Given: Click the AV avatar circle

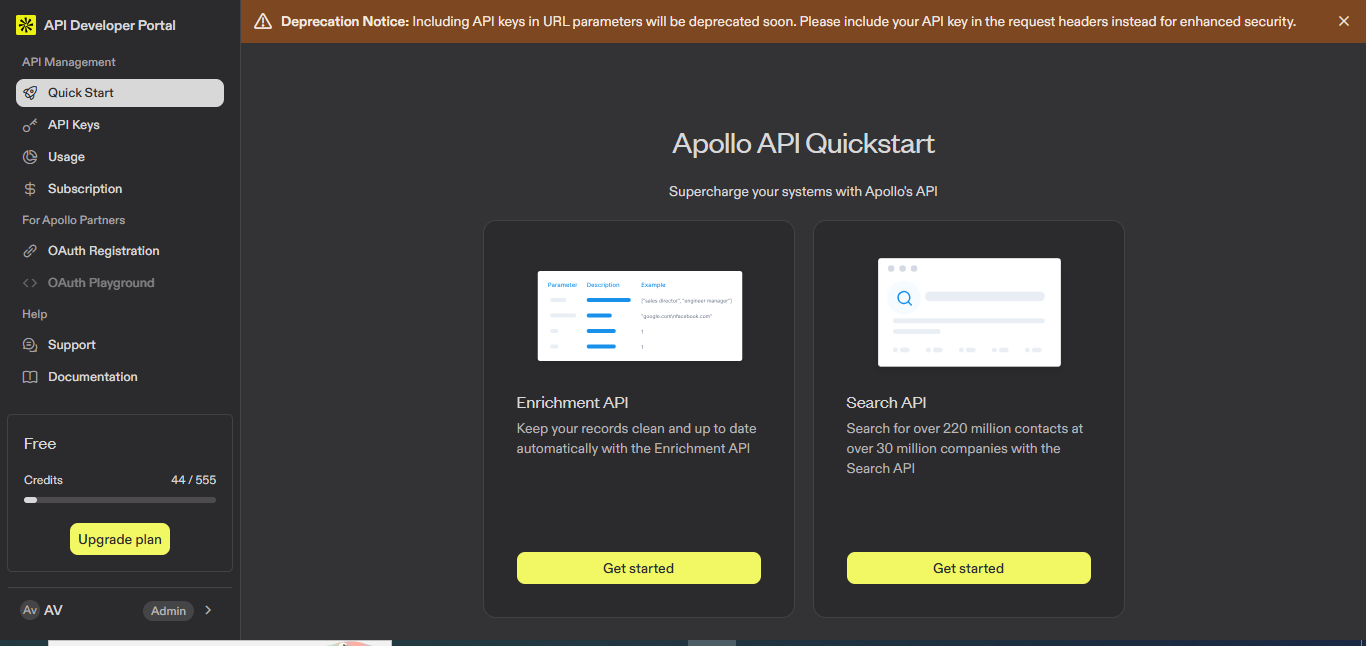Looking at the screenshot, I should pos(30,610).
